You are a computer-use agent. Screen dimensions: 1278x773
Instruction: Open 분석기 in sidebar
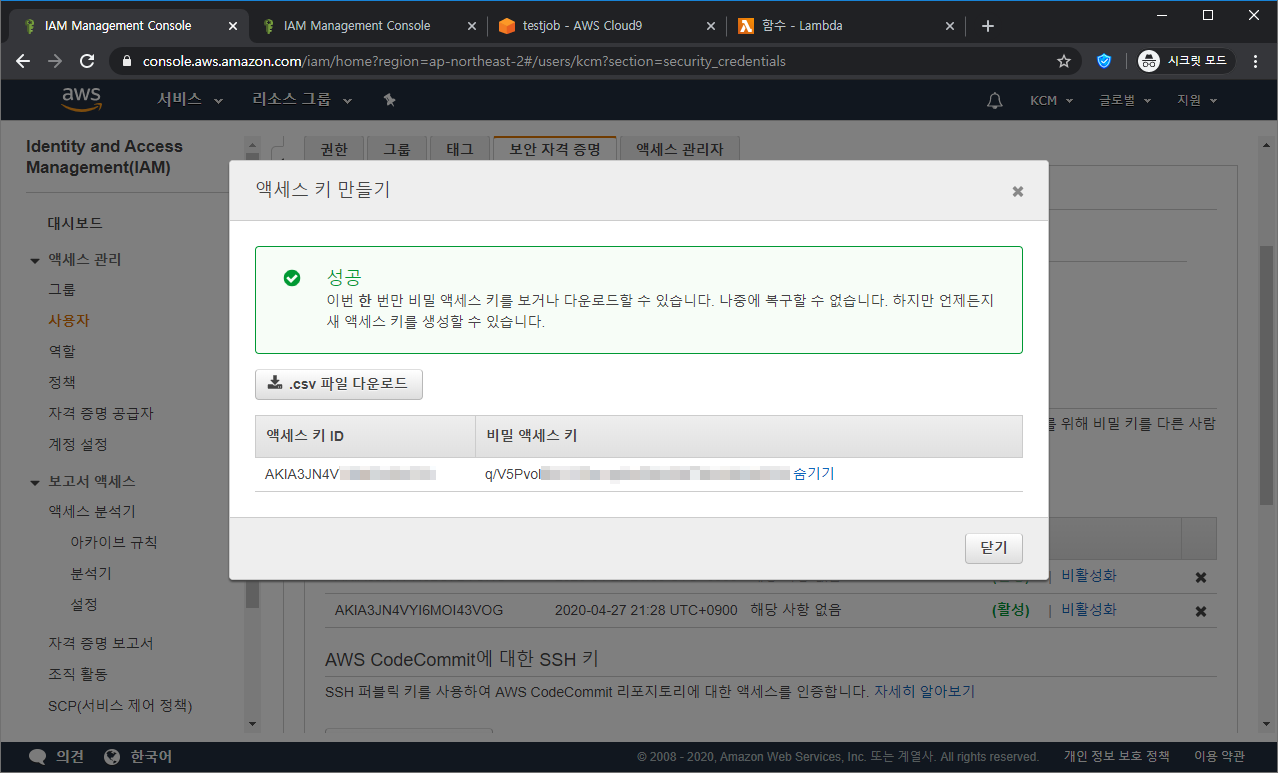[91, 573]
